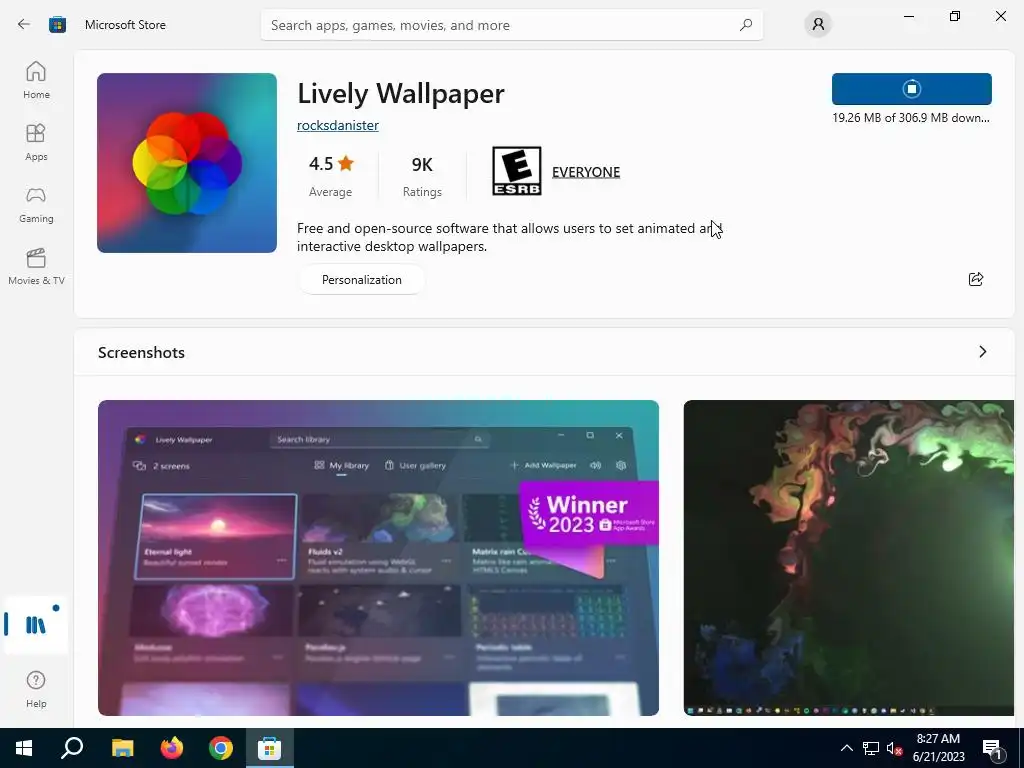Click the search apps input field
This screenshot has height=768, width=1024.
pyautogui.click(x=511, y=25)
